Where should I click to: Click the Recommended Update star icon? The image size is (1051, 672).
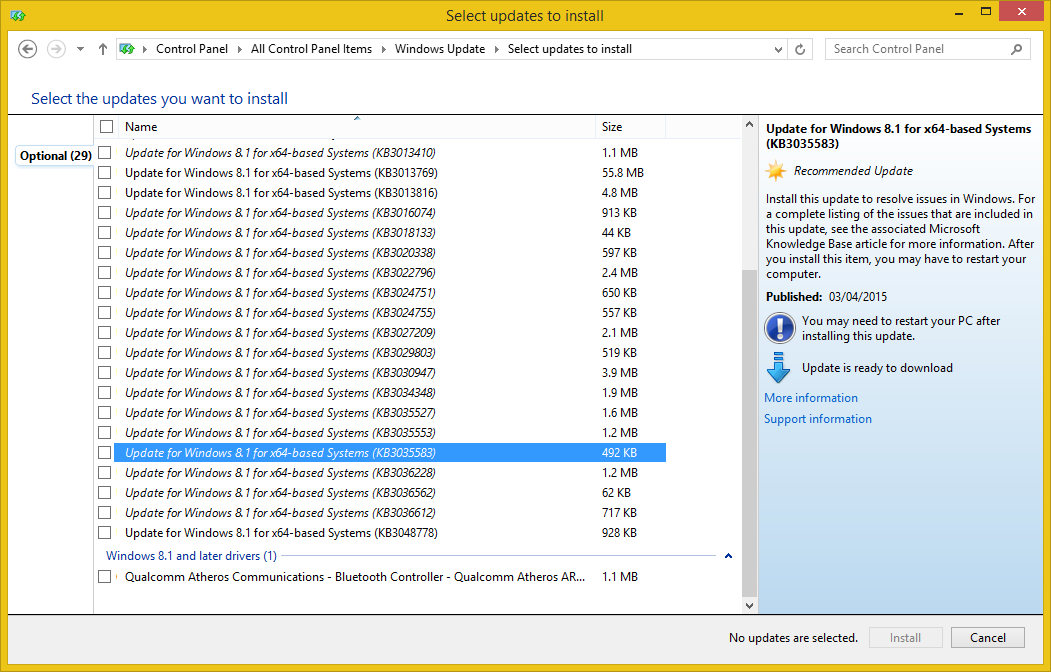(776, 171)
